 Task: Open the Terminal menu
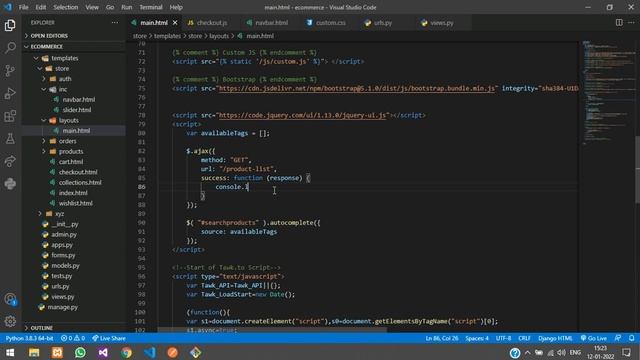(151, 7)
